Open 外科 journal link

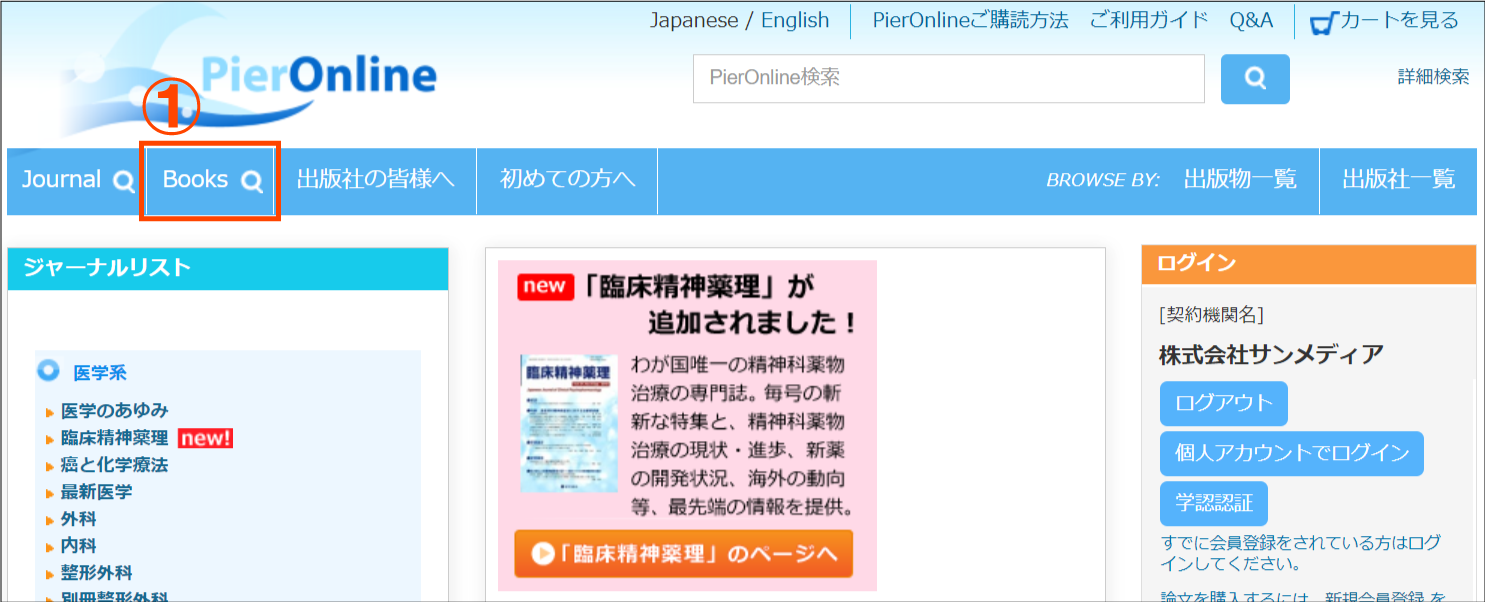coord(78,519)
